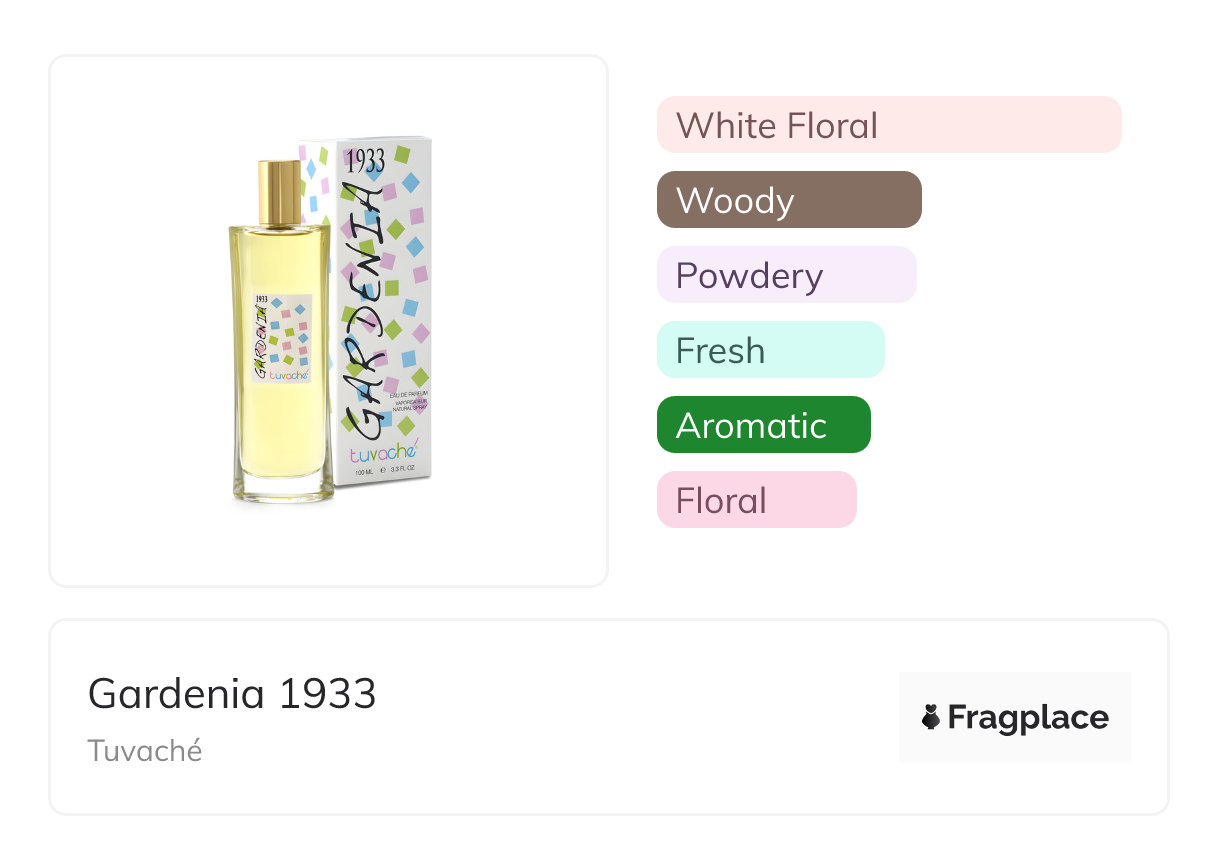Click the Fragplace bottle logo icon
The height and width of the screenshot is (864, 1218).
click(931, 717)
